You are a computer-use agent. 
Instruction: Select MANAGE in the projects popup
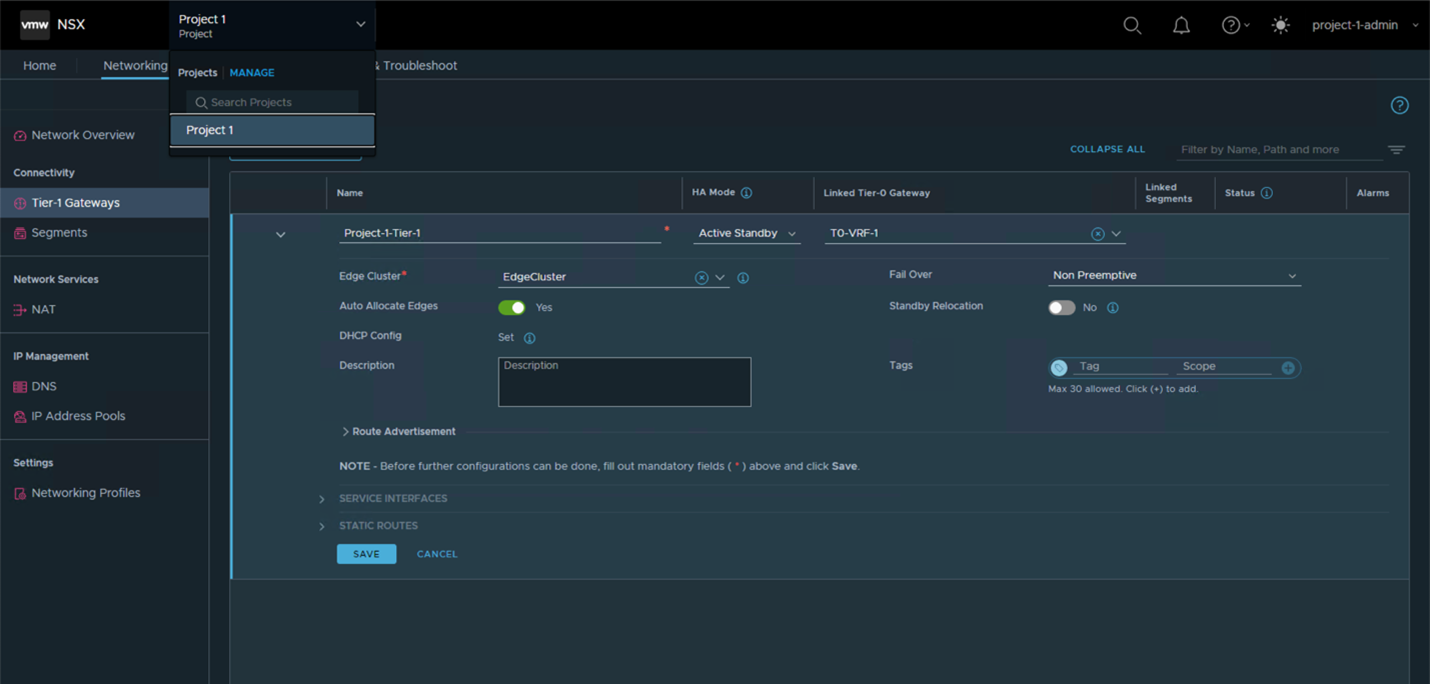(251, 72)
